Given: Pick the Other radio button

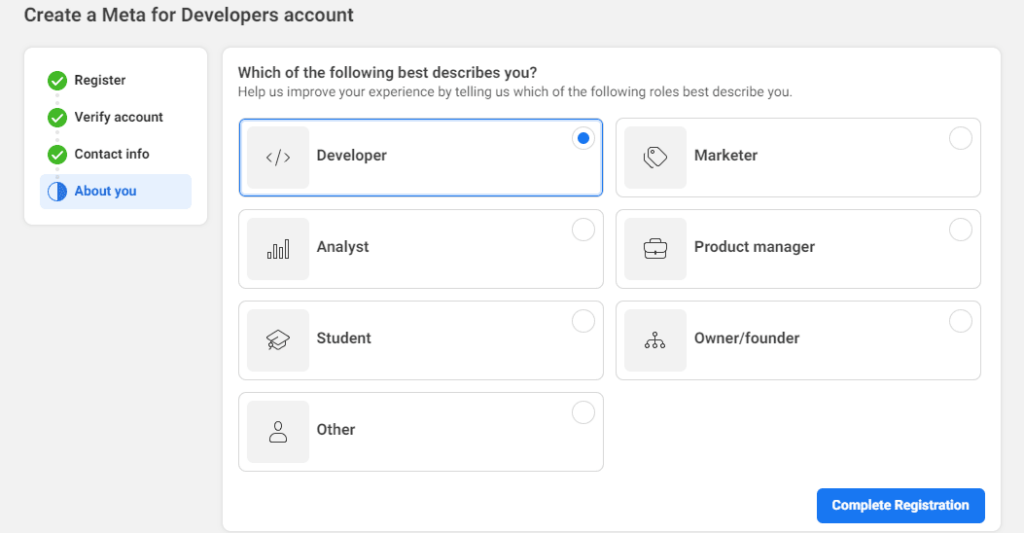Looking at the screenshot, I should 583,413.
